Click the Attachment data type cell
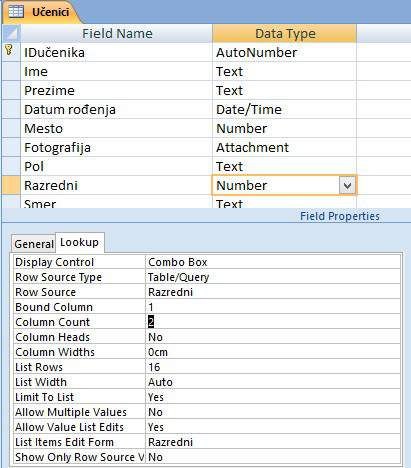411x468 pixels. (284, 147)
